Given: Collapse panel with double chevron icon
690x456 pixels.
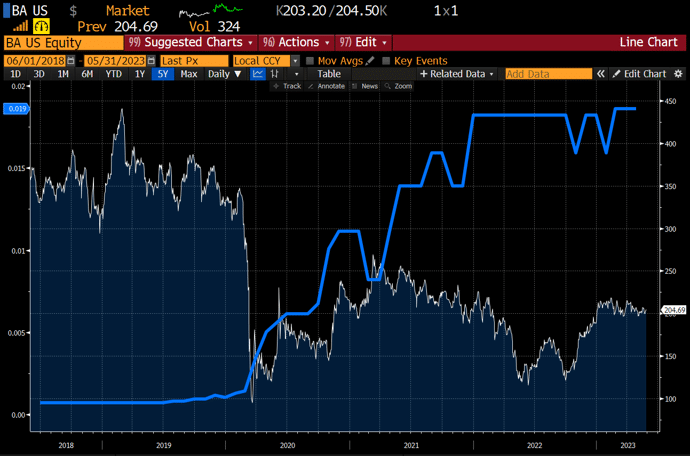Looking at the screenshot, I should (x=600, y=74).
